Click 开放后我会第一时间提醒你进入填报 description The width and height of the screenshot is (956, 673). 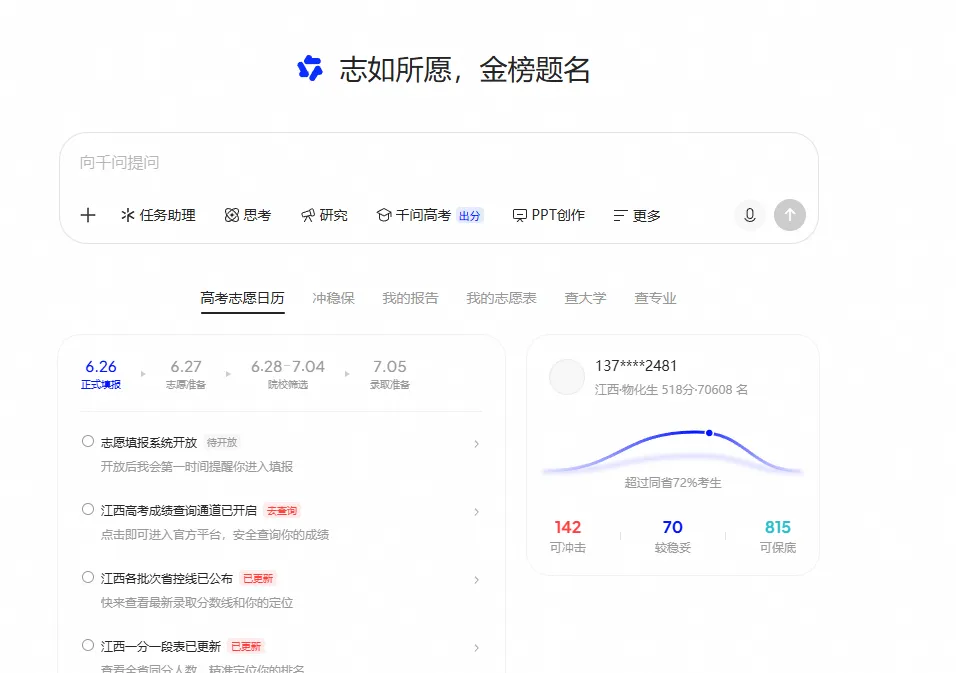[x=197, y=467]
